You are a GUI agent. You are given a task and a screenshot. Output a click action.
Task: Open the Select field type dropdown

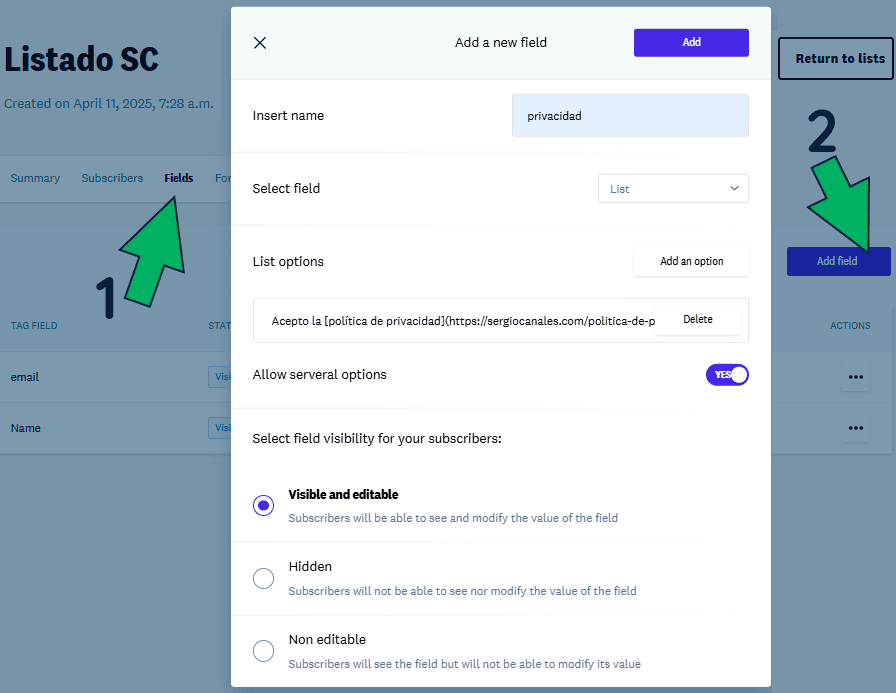point(673,188)
